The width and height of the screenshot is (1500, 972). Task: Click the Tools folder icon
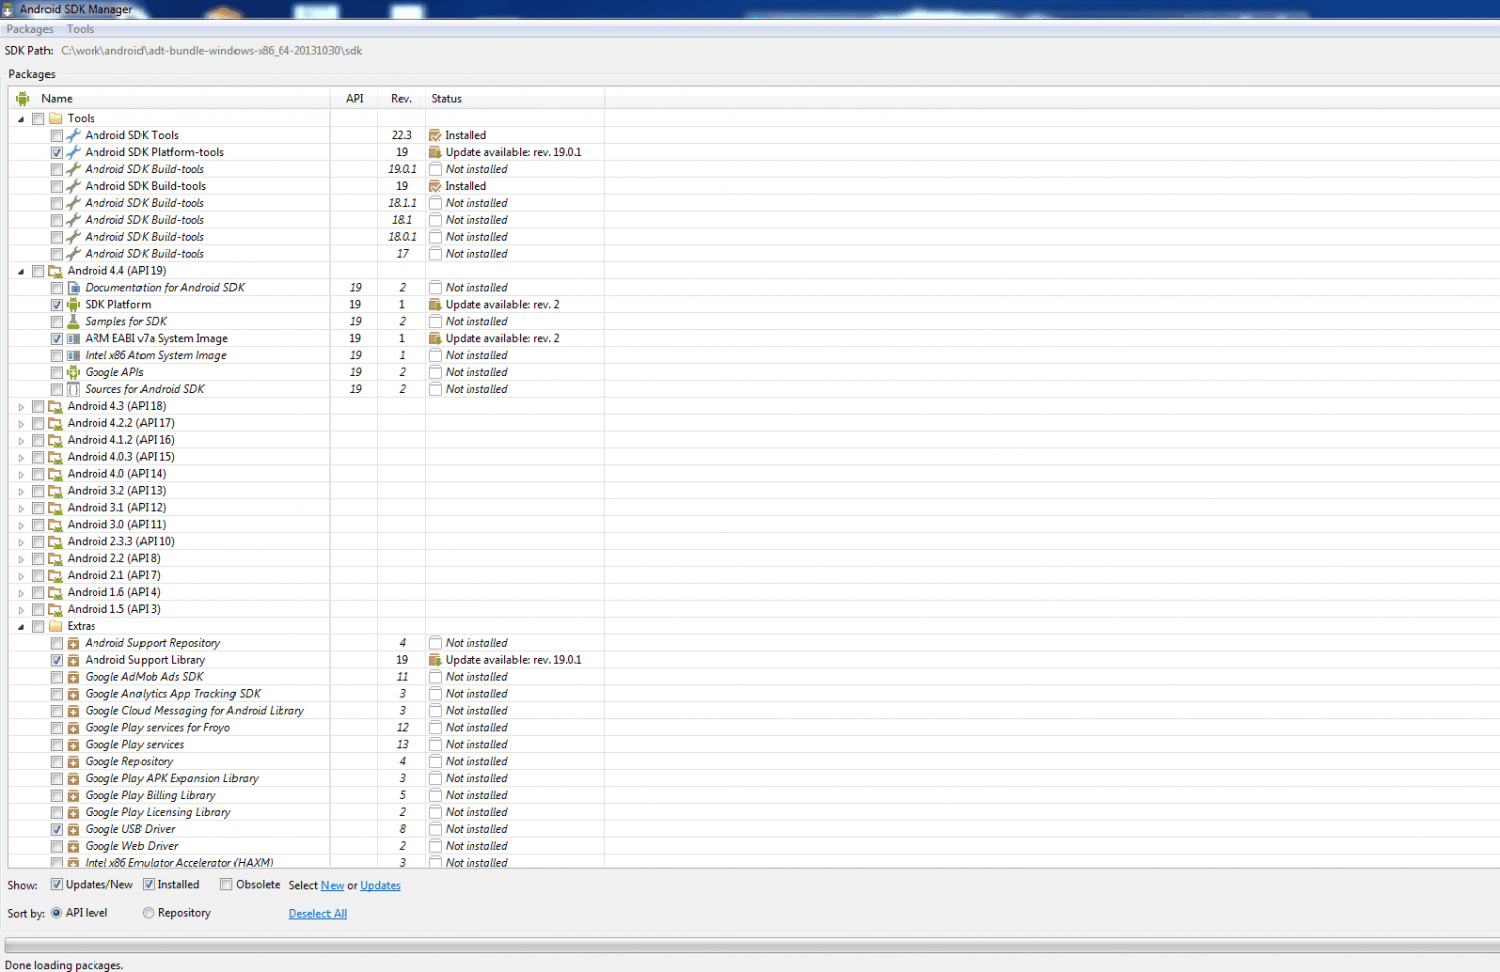point(56,118)
